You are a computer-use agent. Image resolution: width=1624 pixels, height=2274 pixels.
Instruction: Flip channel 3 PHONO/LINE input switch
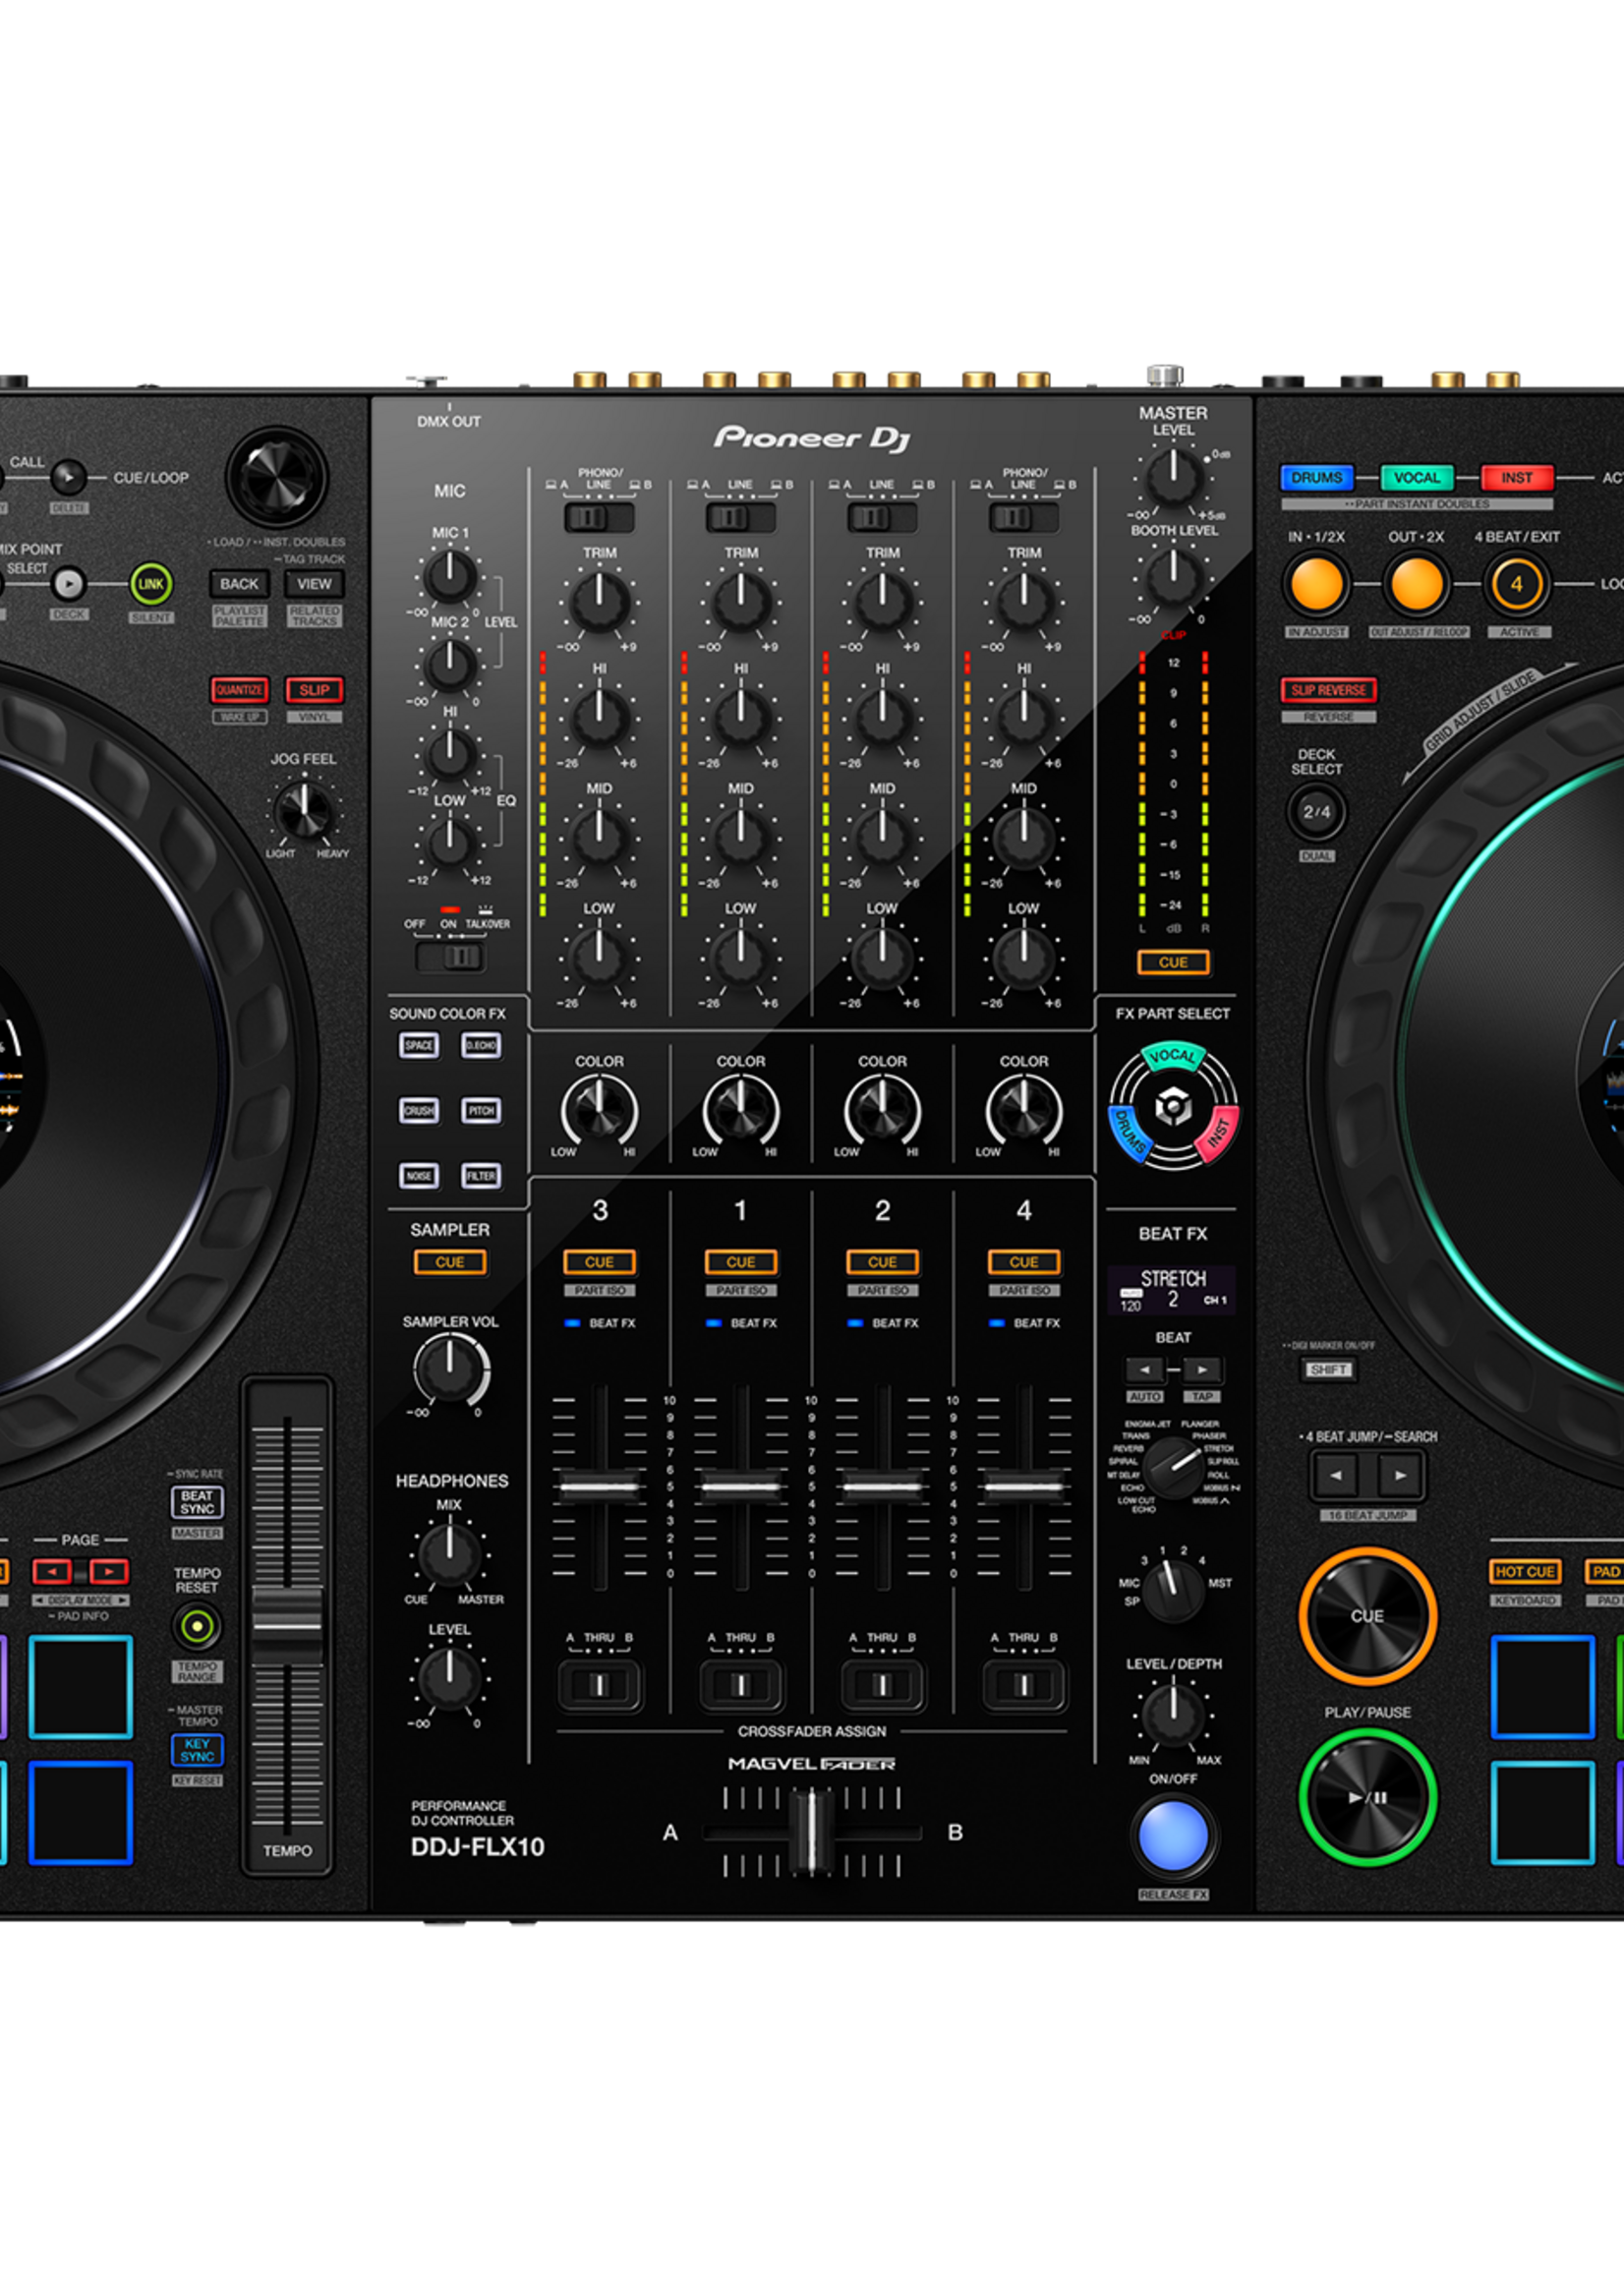[x=599, y=518]
